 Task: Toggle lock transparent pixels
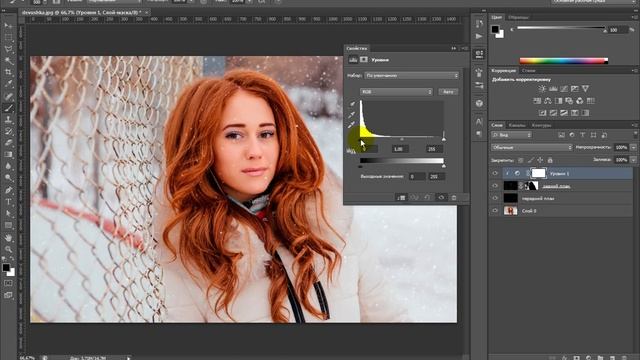pos(520,160)
